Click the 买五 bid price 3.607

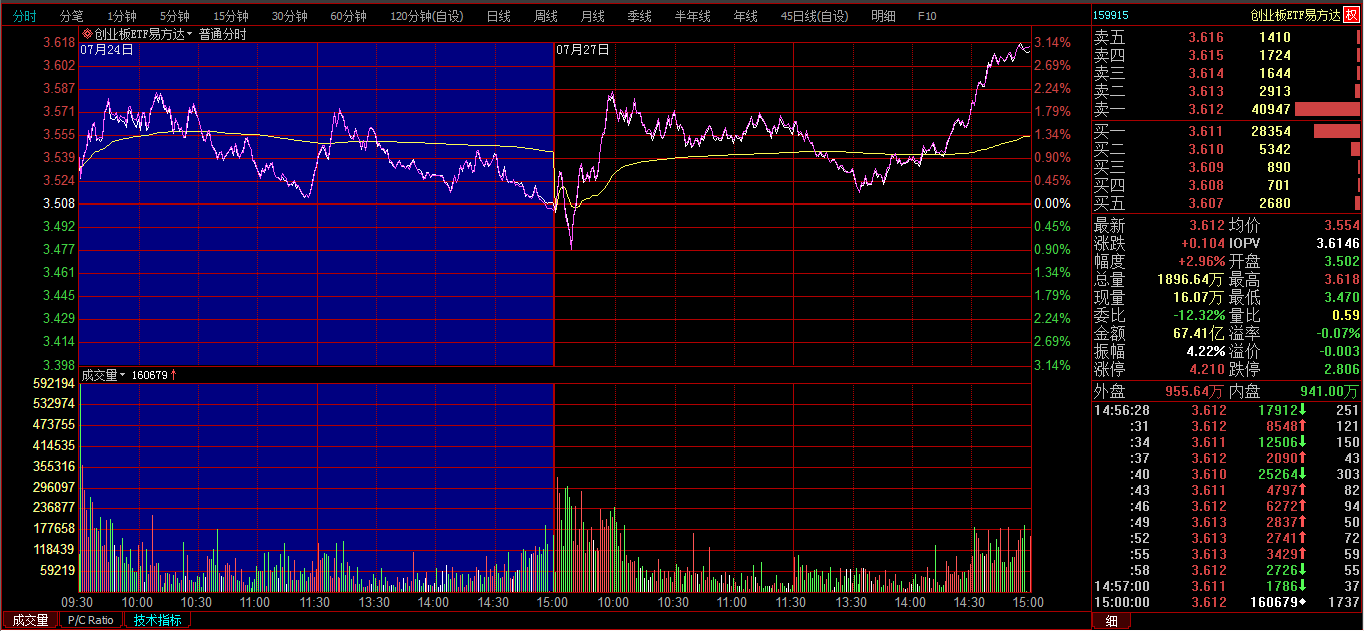coord(1205,203)
